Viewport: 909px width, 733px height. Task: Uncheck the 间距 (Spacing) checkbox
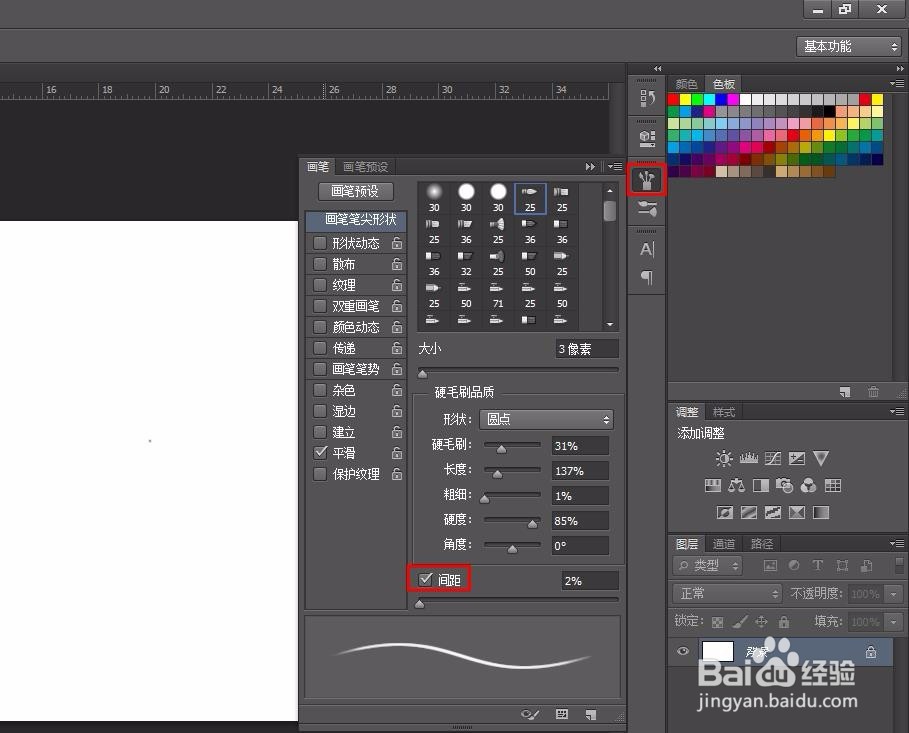click(423, 578)
